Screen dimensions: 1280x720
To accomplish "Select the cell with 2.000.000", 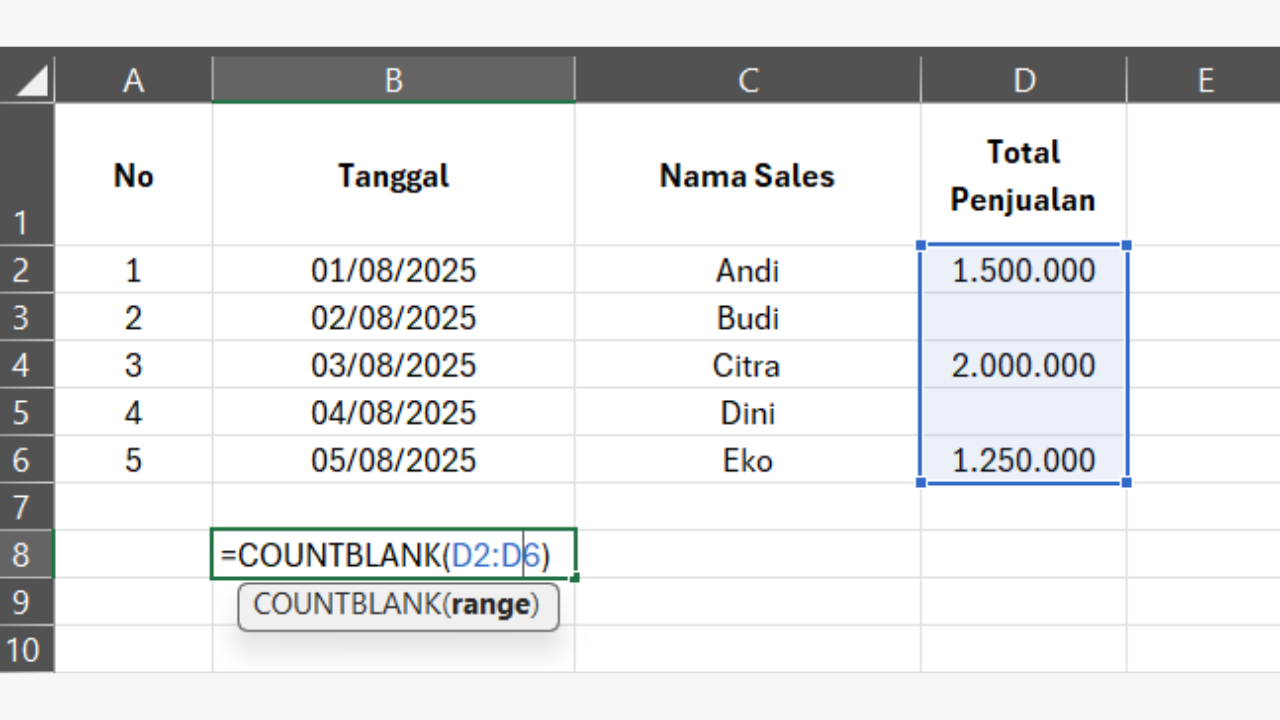I will (1023, 366).
